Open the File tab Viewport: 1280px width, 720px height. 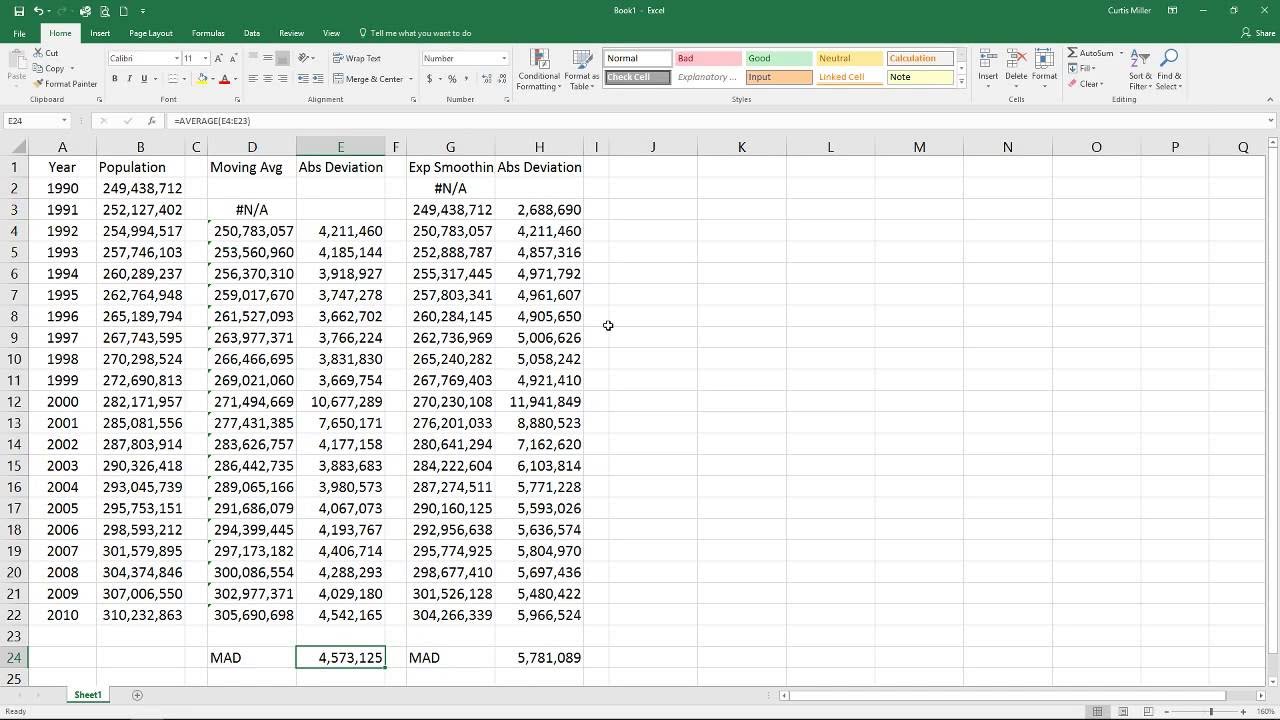[x=19, y=33]
